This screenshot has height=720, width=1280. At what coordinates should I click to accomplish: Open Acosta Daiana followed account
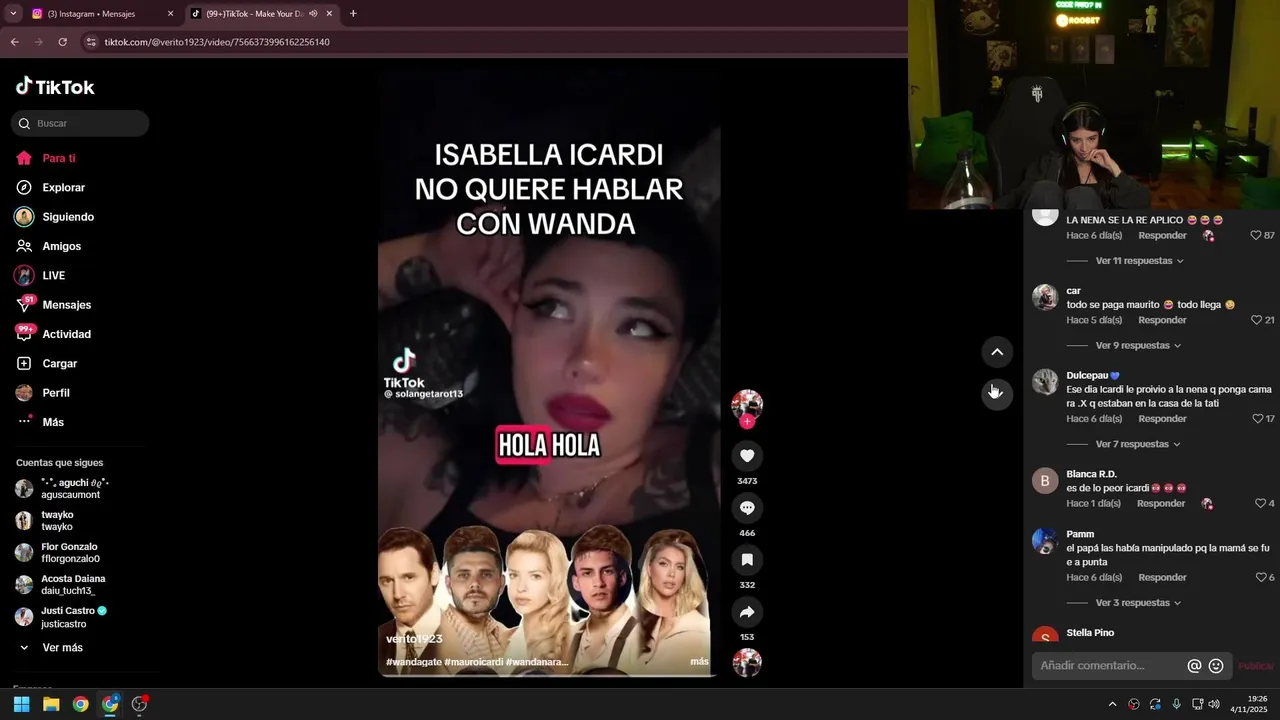click(x=60, y=585)
